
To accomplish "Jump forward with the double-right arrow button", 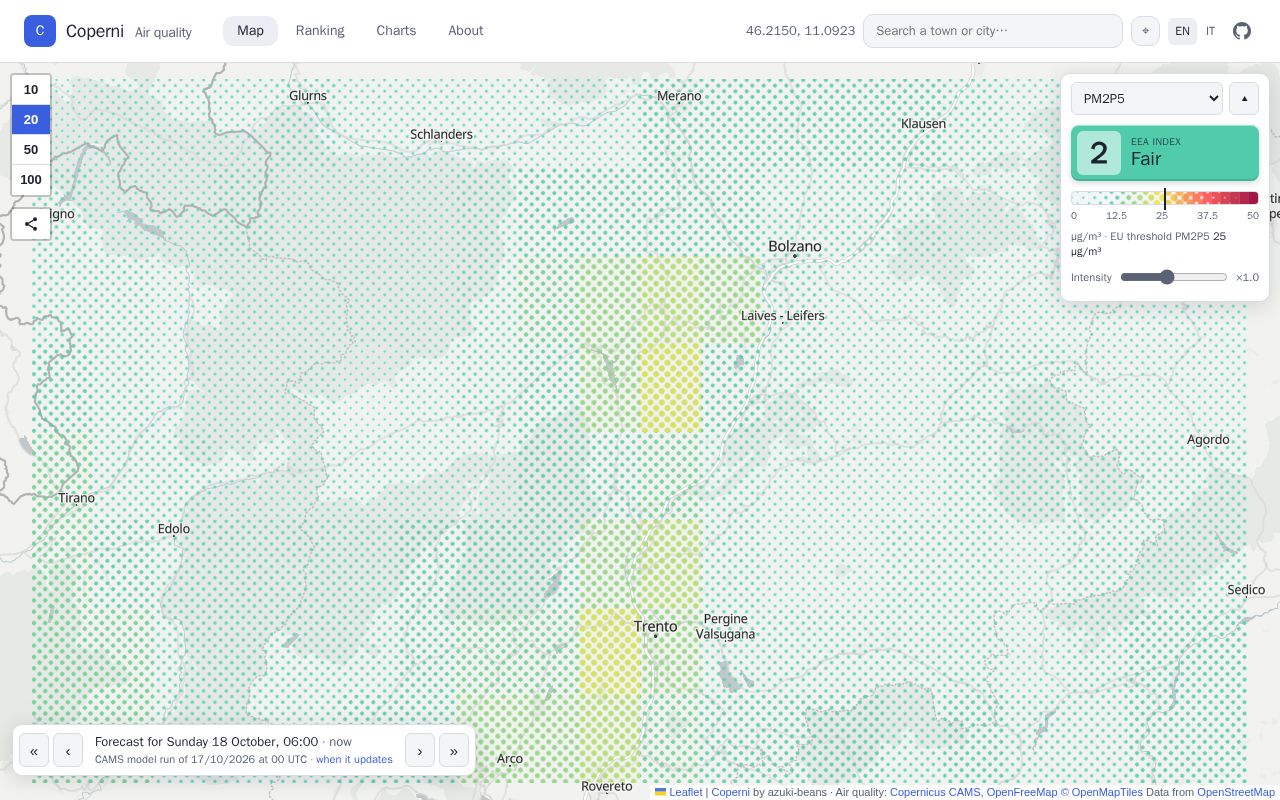I will pyautogui.click(x=454, y=750).
